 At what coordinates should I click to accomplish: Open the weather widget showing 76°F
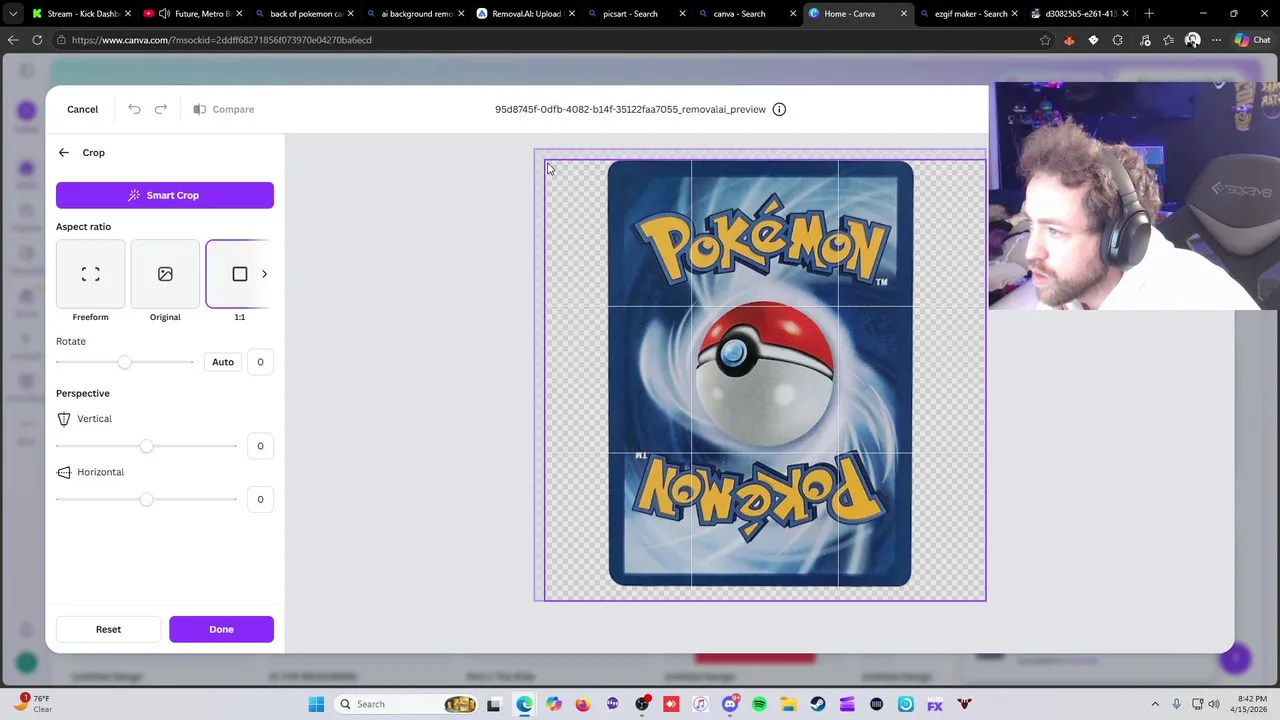tap(32, 704)
